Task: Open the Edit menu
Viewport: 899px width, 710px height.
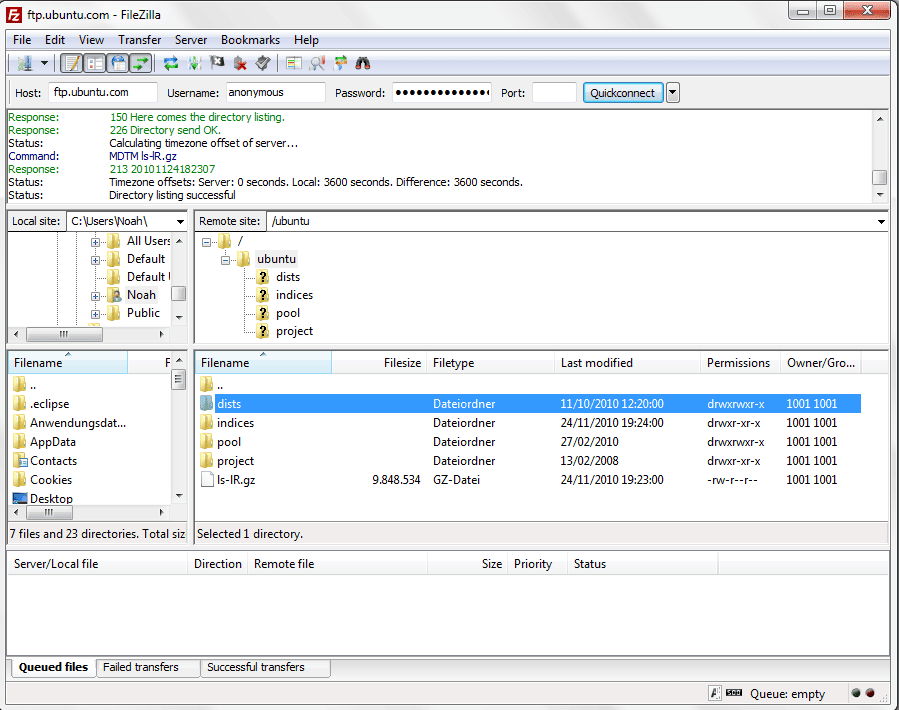Action: coord(54,40)
